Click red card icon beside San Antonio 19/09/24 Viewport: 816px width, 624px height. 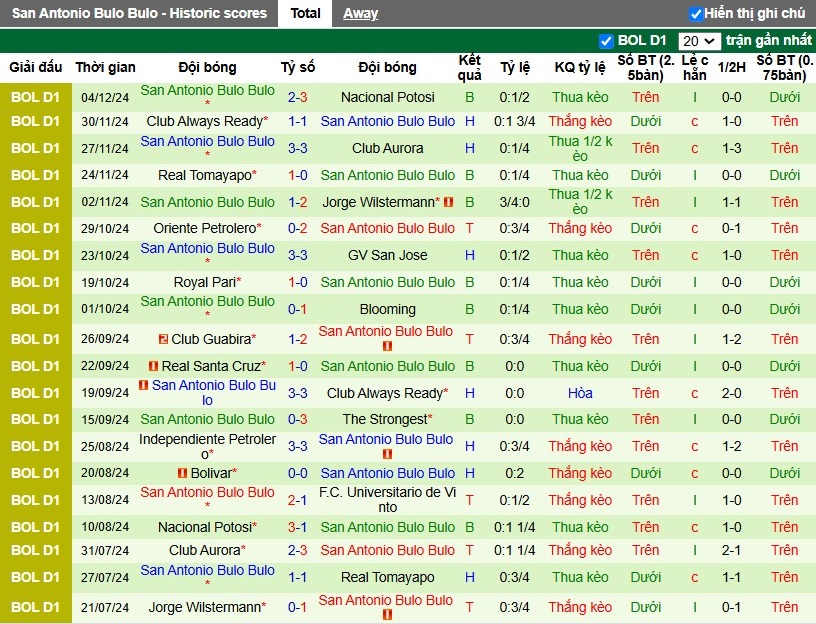tap(144, 385)
